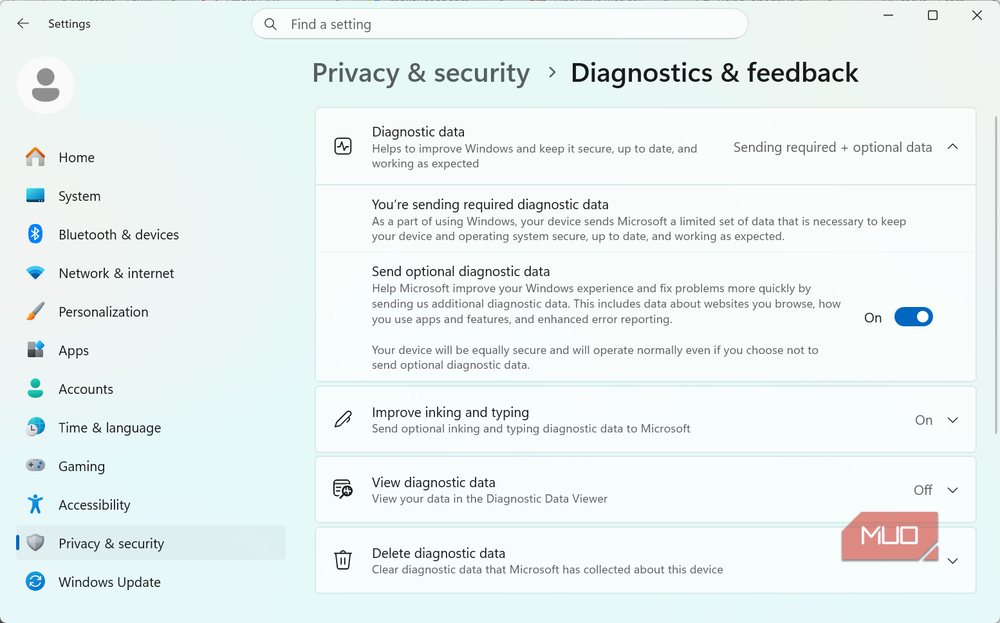Click 'Send optional diagnostic data' heading

point(460,272)
